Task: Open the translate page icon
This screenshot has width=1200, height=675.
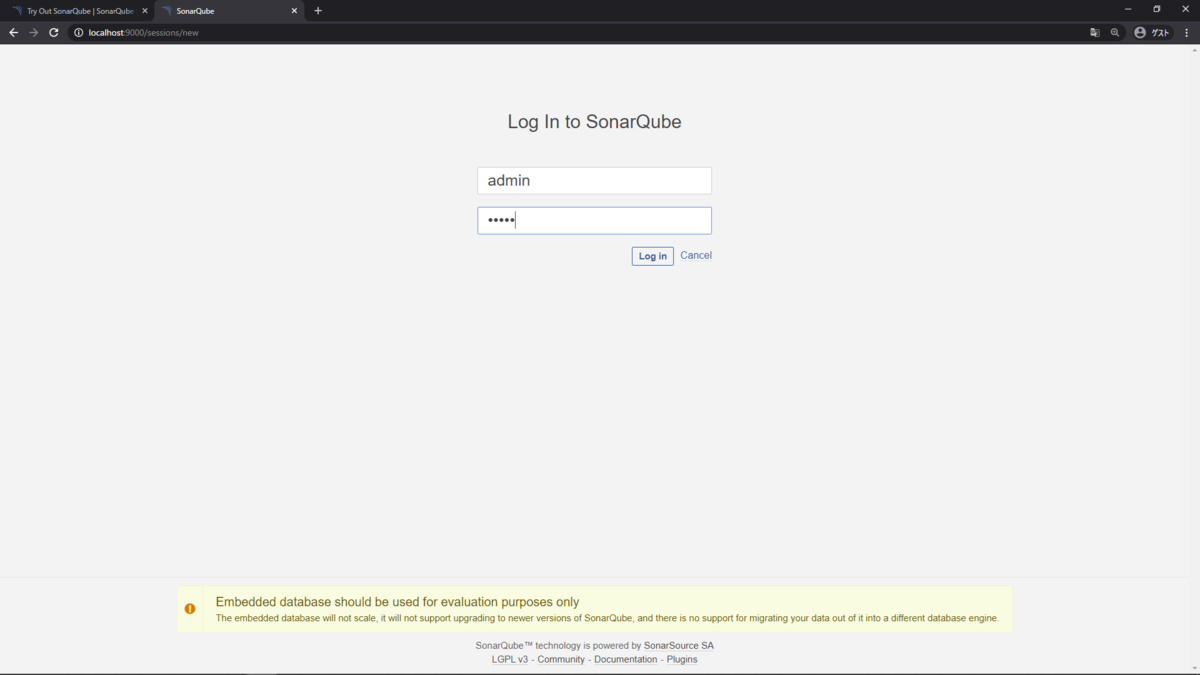Action: pos(1095,32)
